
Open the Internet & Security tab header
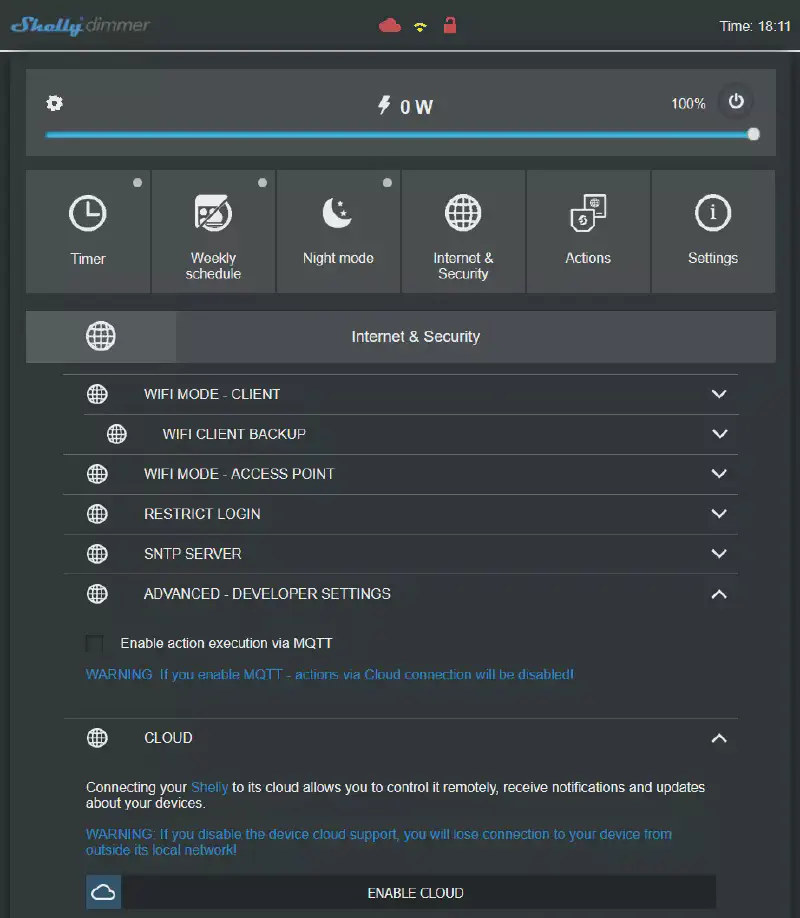point(416,336)
